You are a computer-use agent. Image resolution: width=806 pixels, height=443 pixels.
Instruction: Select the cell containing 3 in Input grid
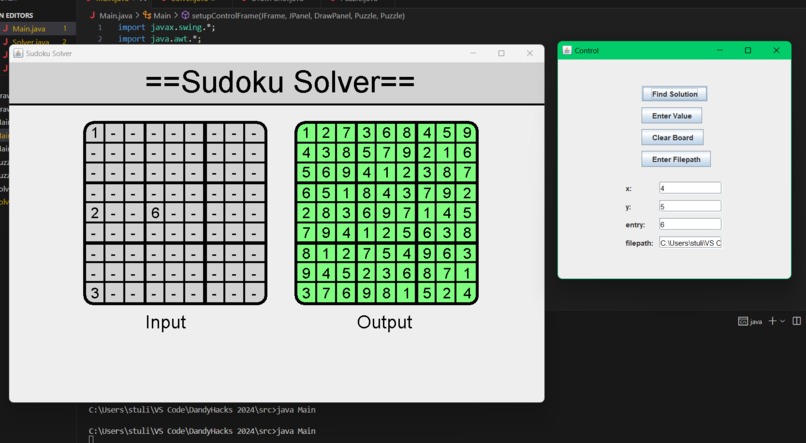pyautogui.click(x=94, y=293)
